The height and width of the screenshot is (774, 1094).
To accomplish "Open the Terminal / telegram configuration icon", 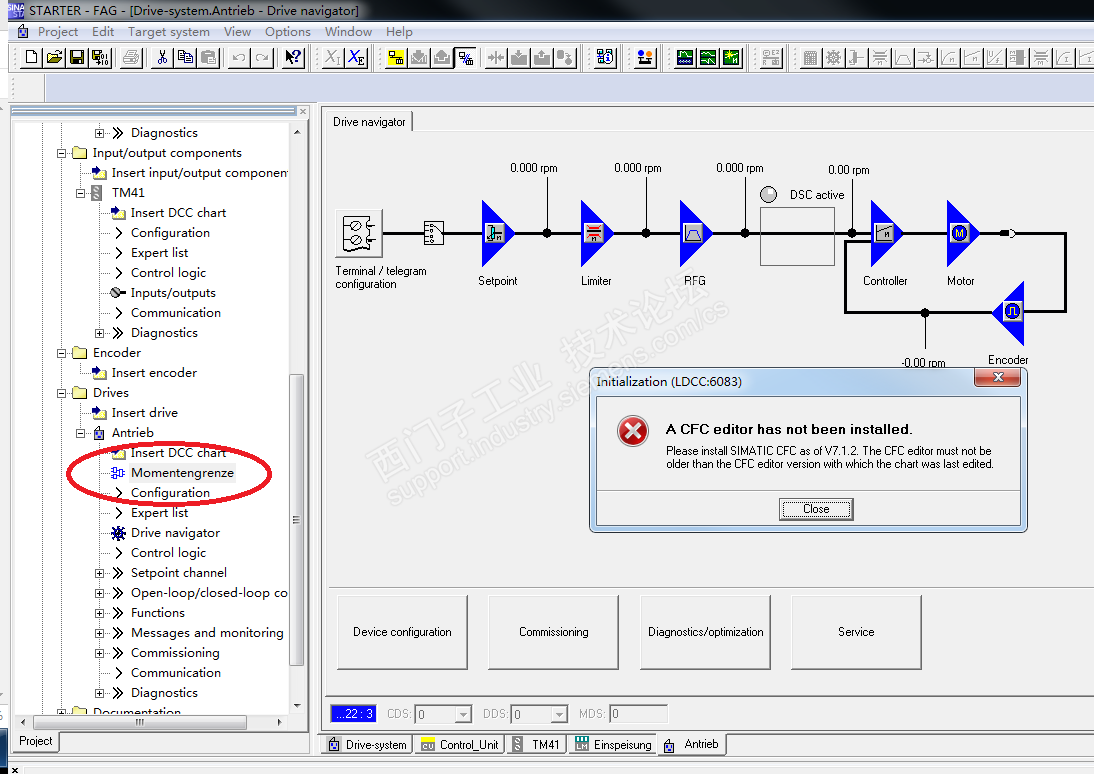I will pyautogui.click(x=359, y=233).
